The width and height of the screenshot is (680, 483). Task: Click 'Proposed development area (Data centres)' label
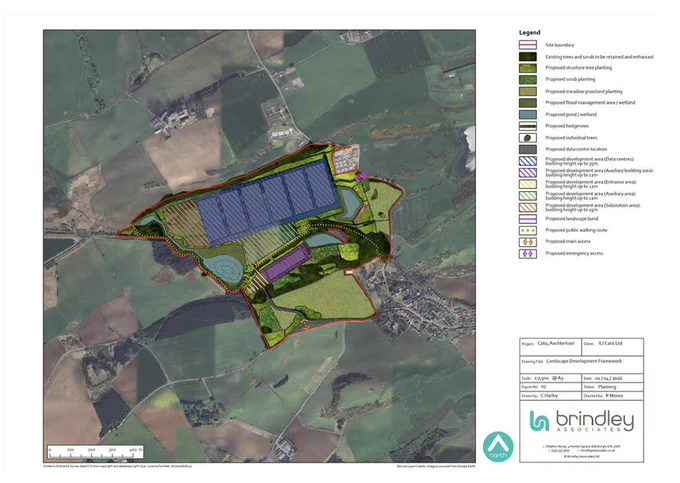click(589, 161)
